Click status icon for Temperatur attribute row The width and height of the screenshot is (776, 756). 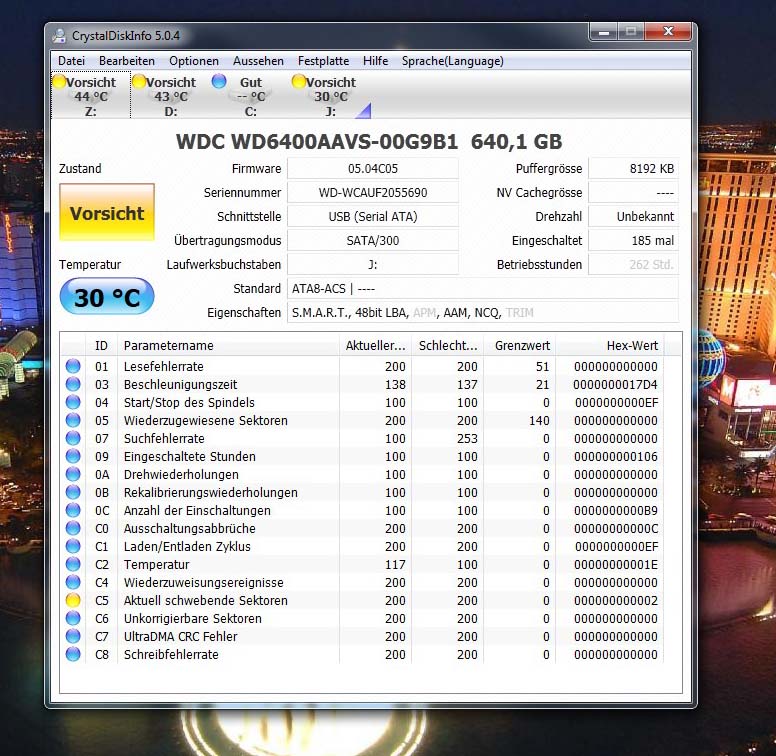[x=73, y=564]
